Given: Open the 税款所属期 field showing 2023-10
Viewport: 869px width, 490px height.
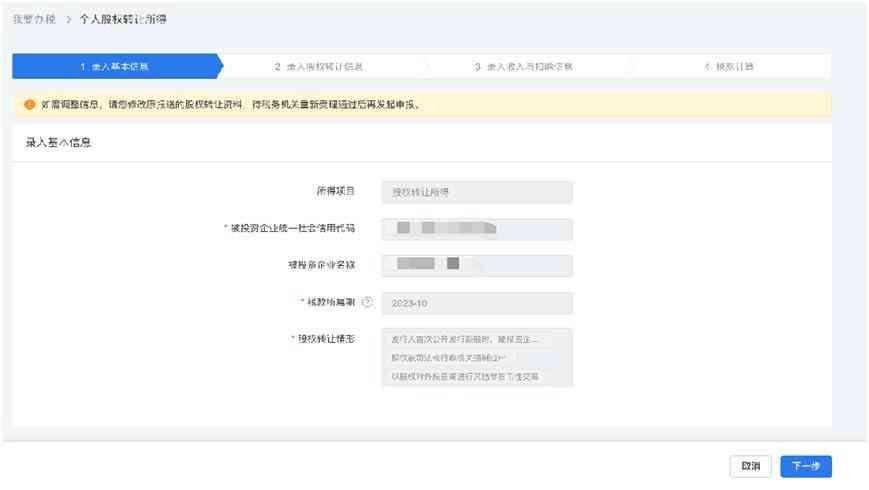Looking at the screenshot, I should tap(477, 303).
